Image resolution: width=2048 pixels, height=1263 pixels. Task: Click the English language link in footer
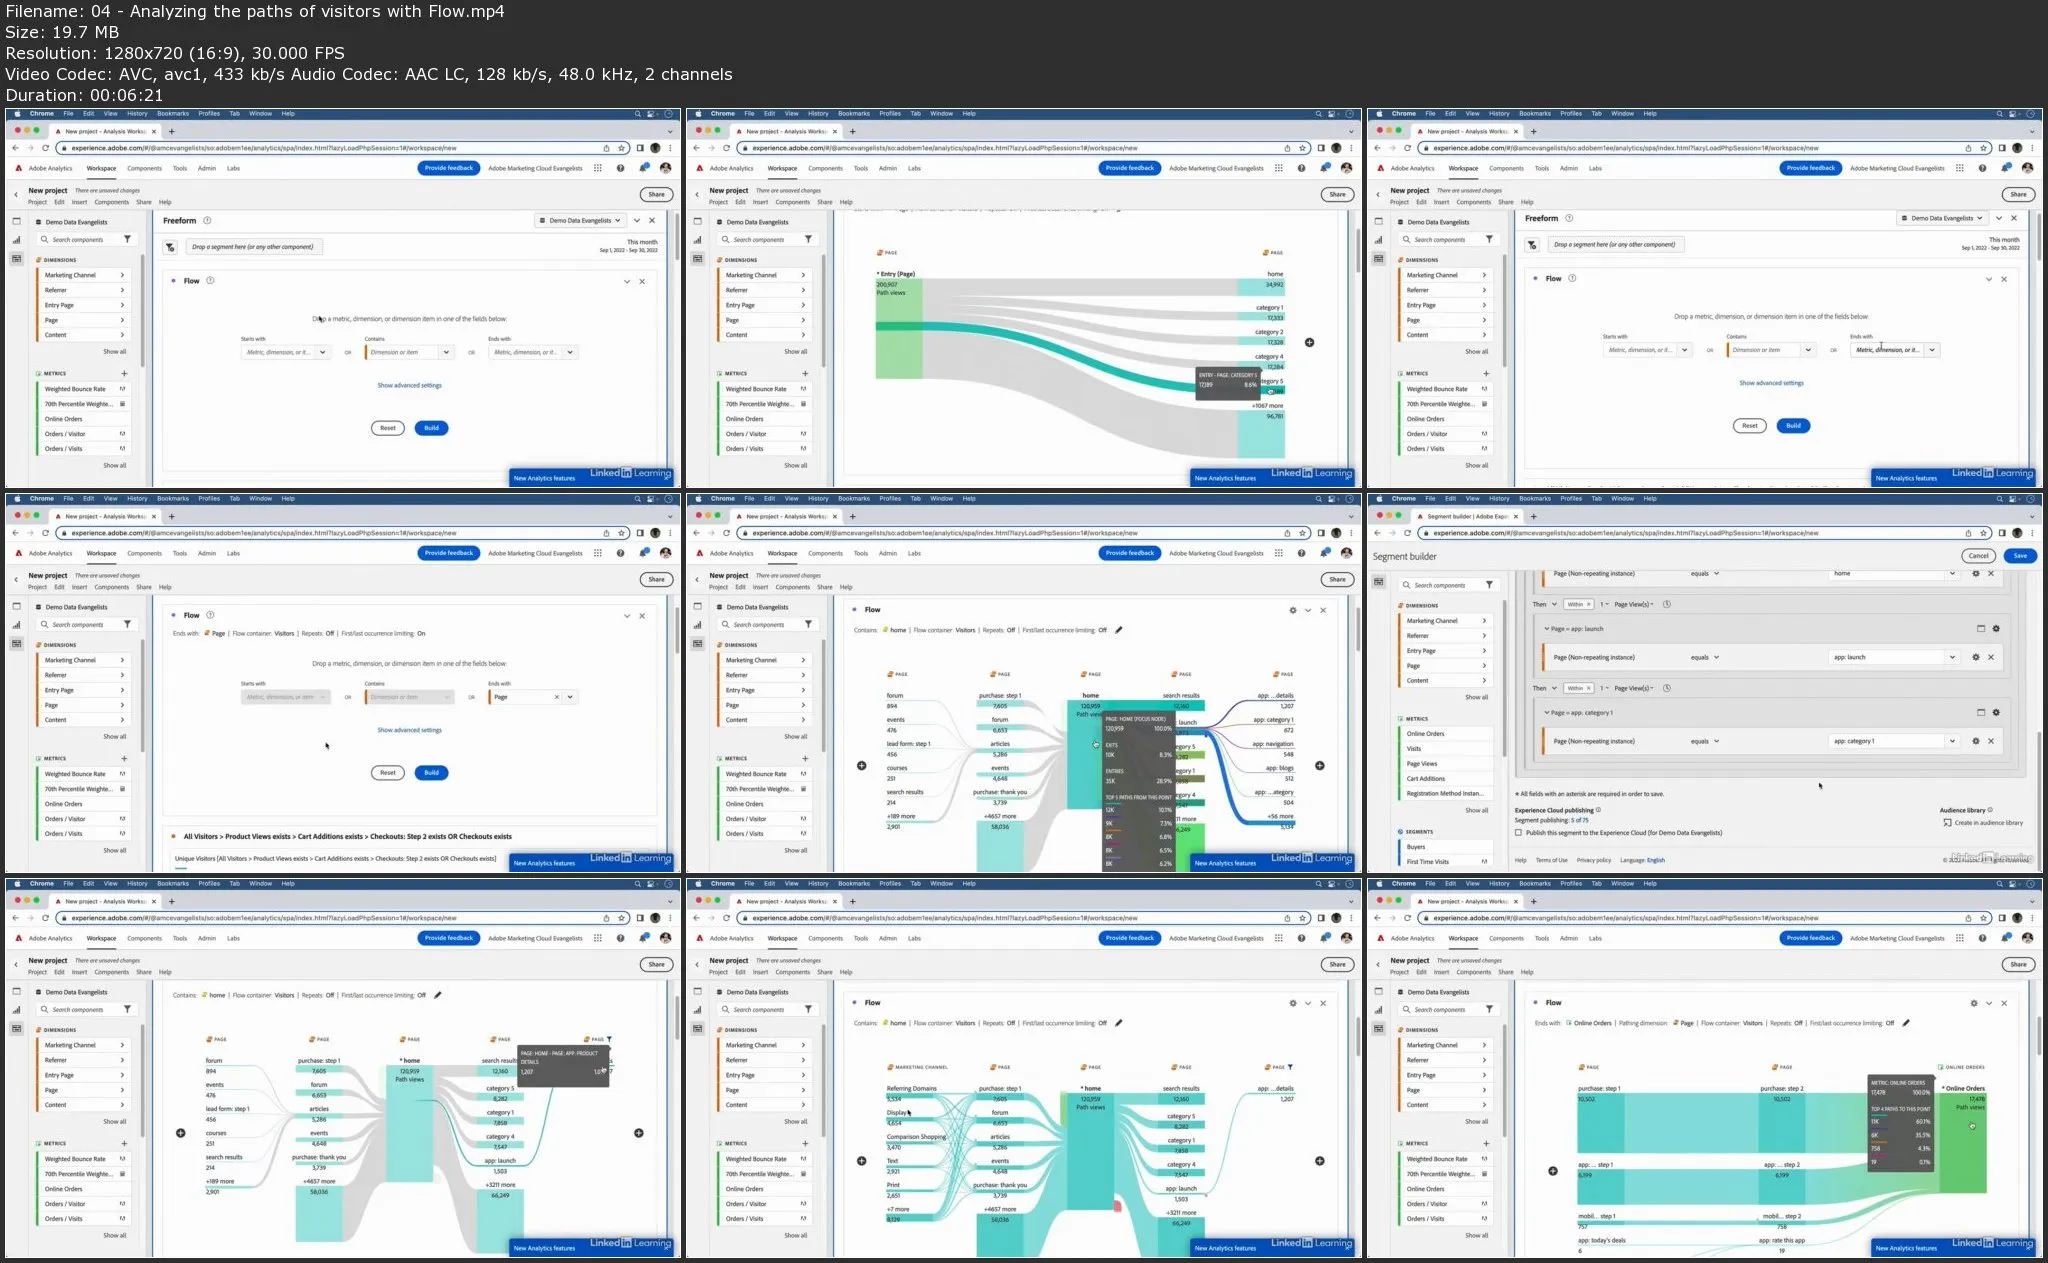tap(1656, 860)
